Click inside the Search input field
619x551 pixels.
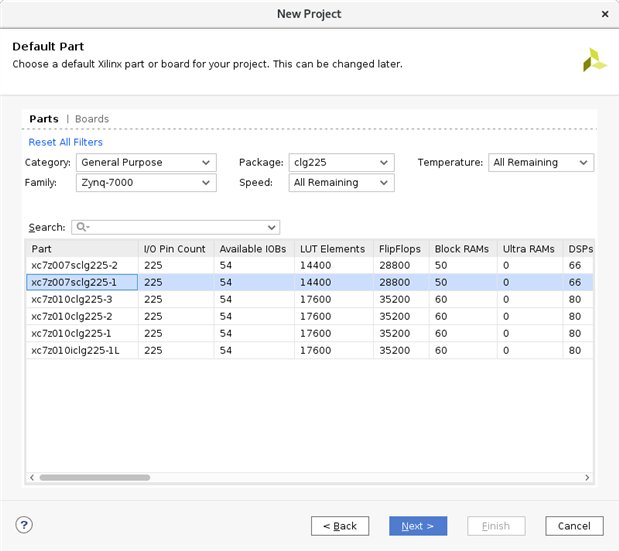coord(178,227)
